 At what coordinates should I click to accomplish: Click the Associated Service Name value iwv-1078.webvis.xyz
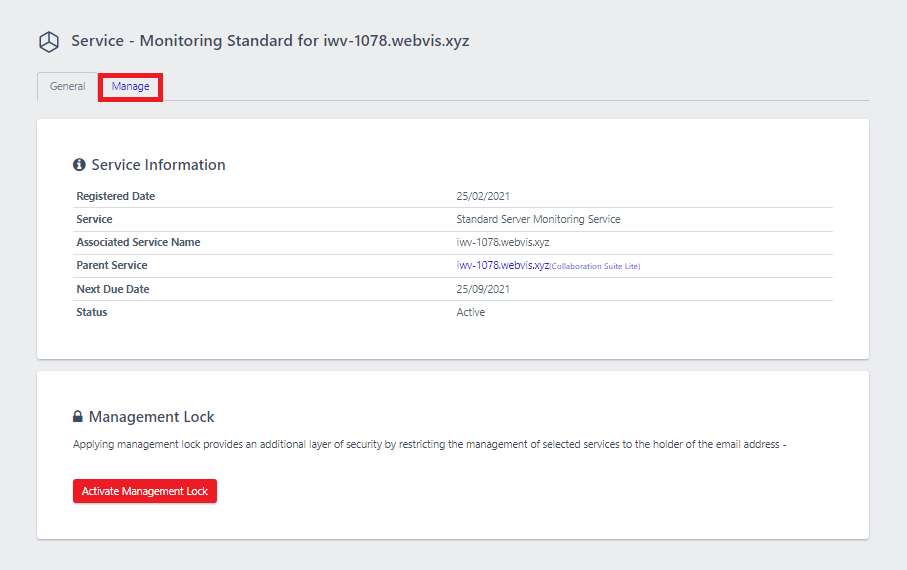pos(502,242)
